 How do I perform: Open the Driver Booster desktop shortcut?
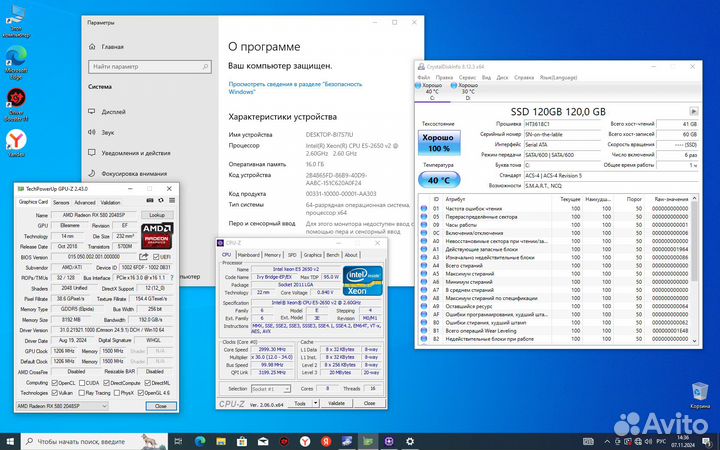(16, 105)
